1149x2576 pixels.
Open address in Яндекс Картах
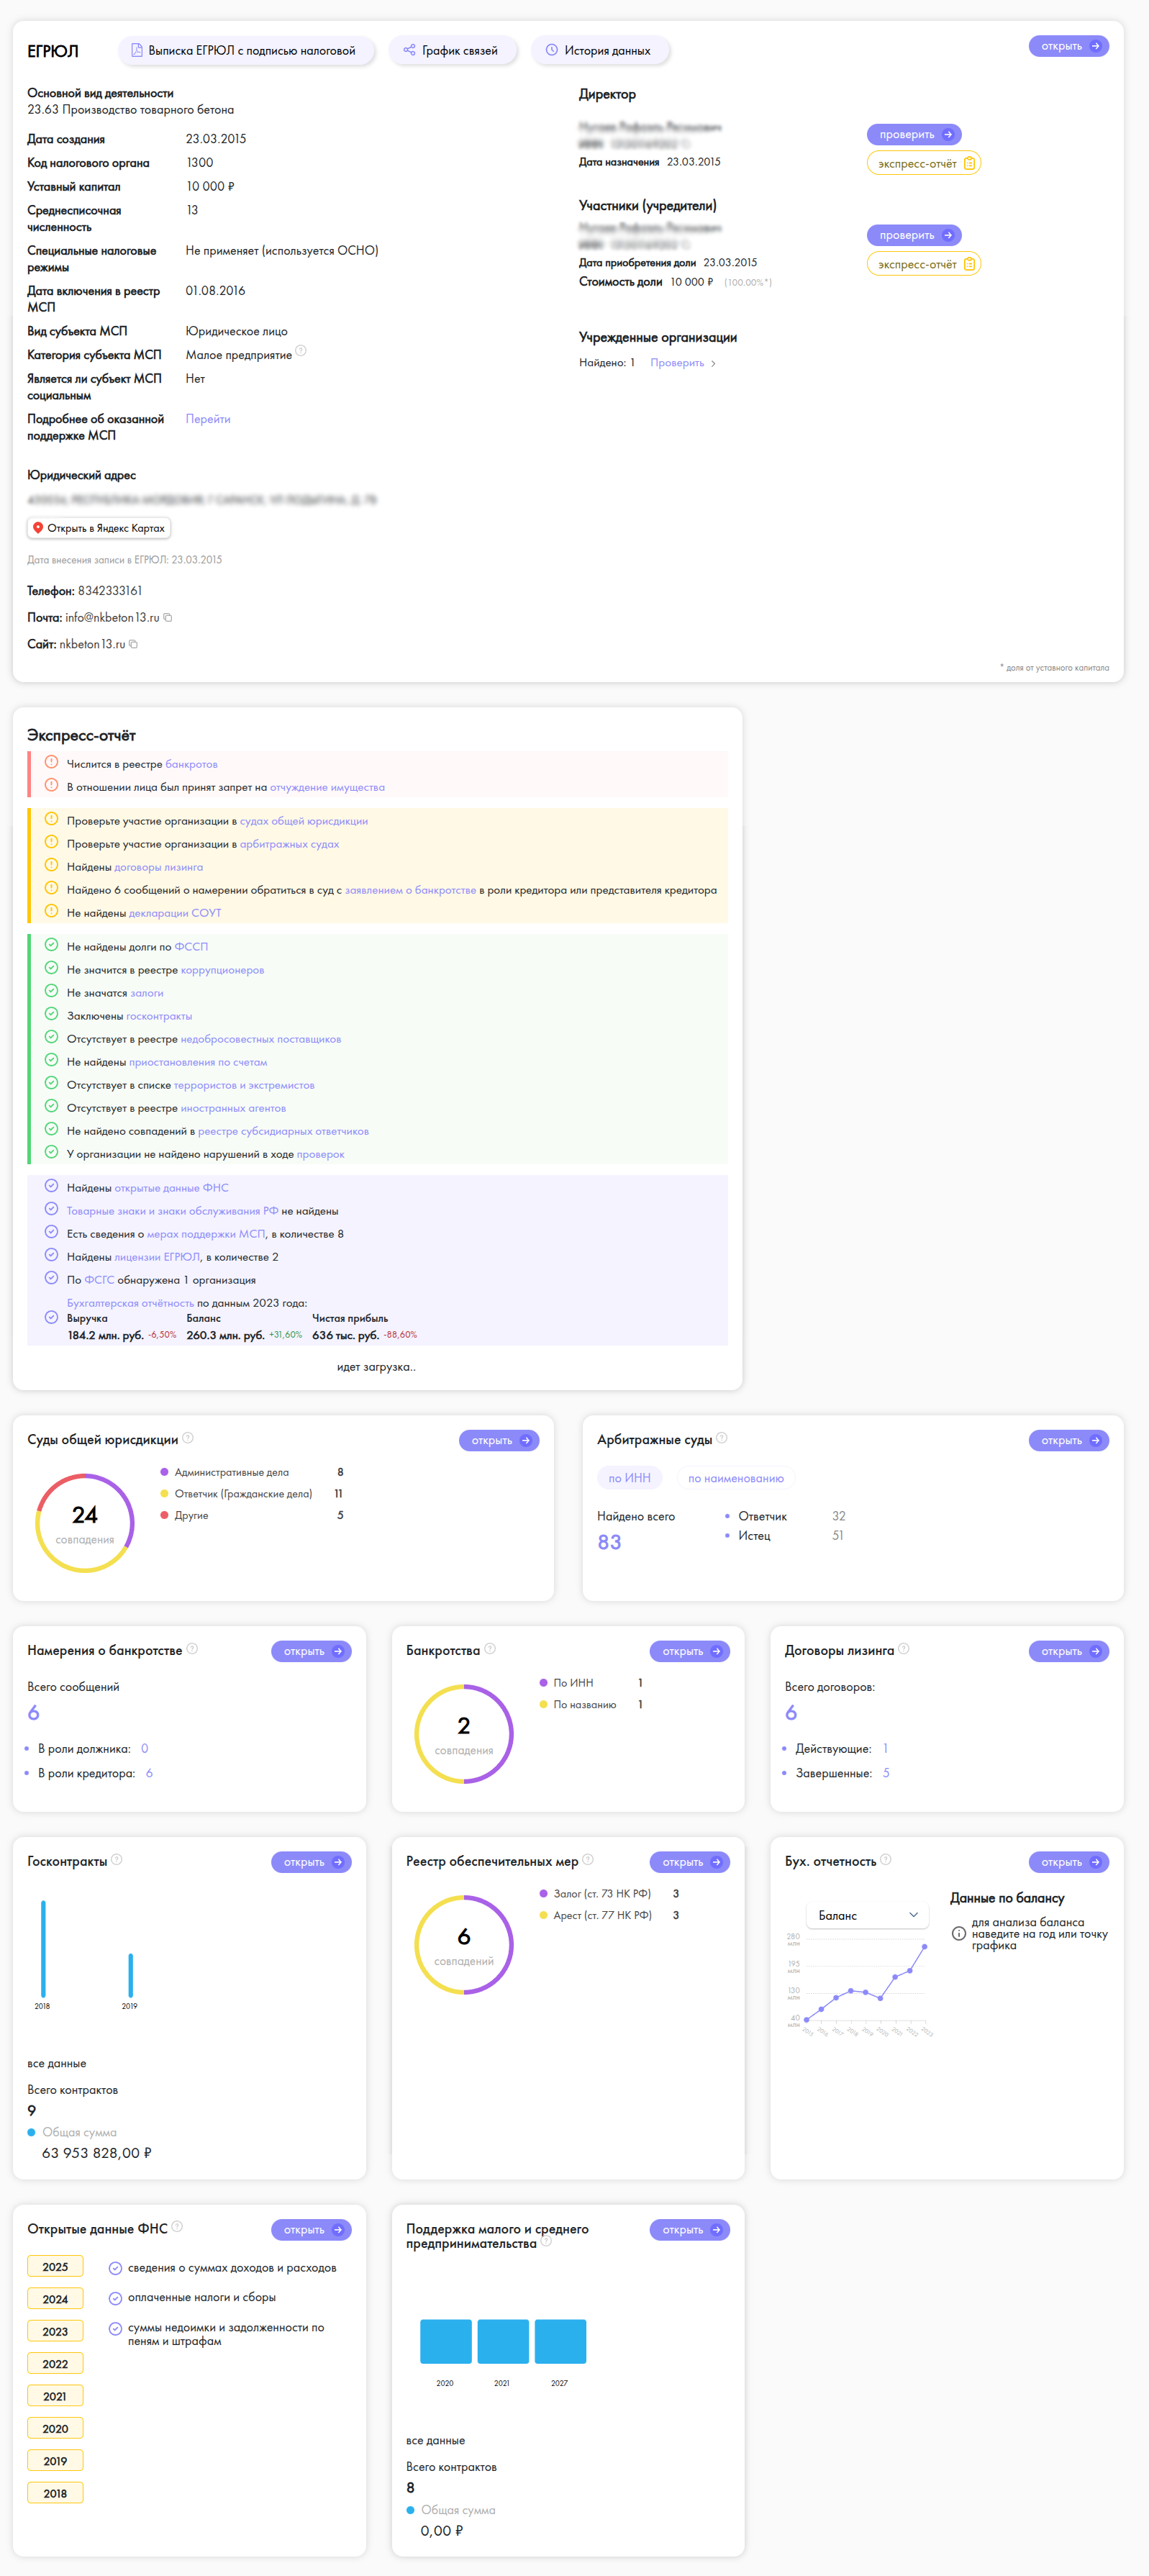tap(99, 528)
